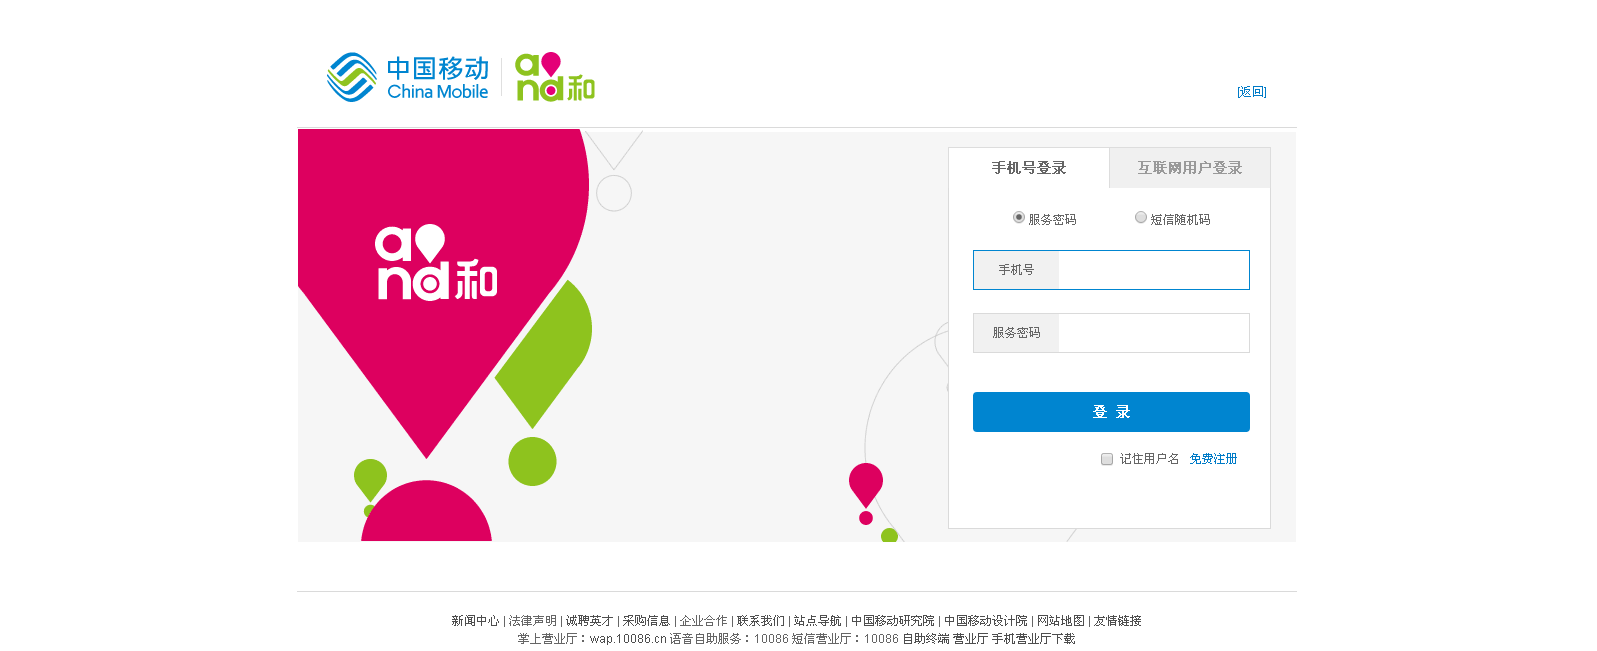Open 采购信息 footer link
Screen dimensions: 1597x651
[x=646, y=621]
